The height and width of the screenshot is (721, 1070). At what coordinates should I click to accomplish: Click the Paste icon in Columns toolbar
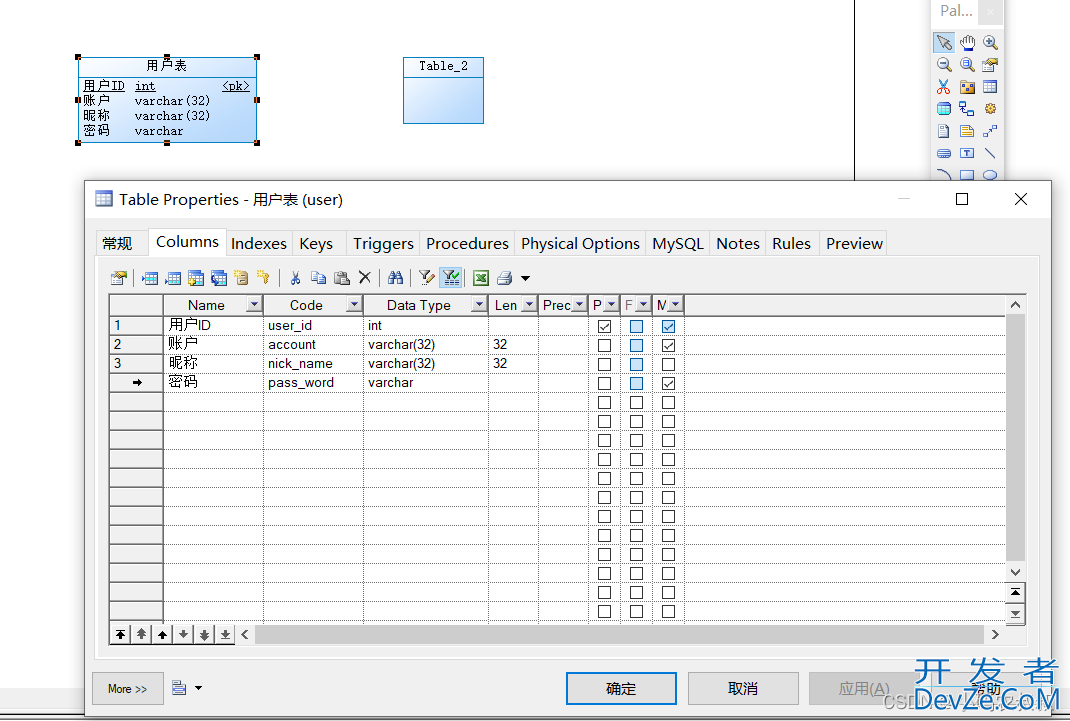(341, 278)
